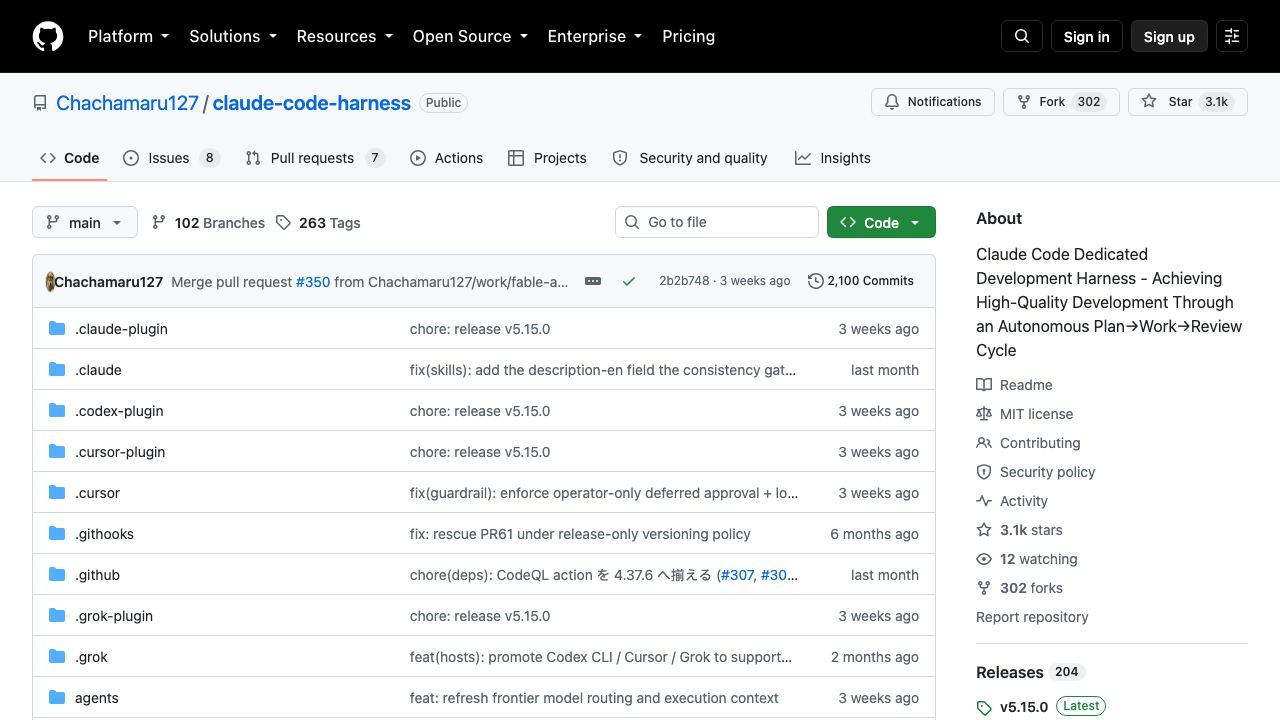1280x720 pixels.
Task: Expand the Platform menu
Action: (x=128, y=36)
